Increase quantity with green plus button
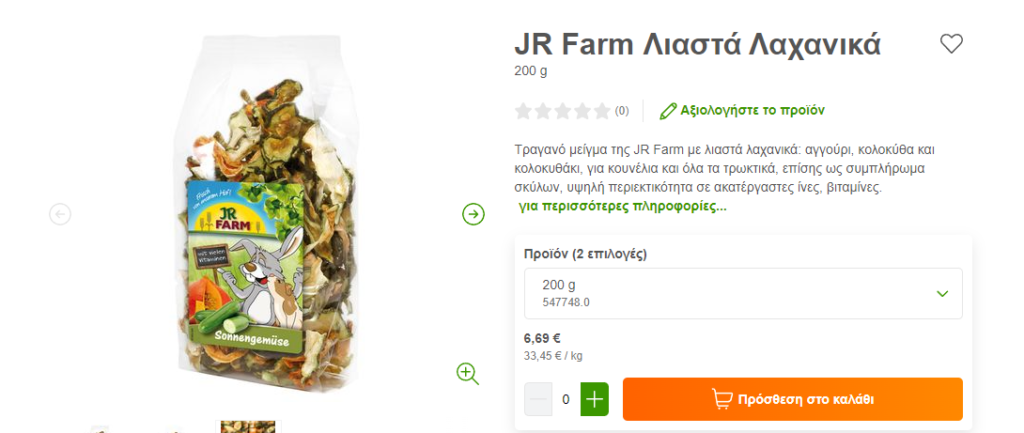 pyautogui.click(x=594, y=399)
